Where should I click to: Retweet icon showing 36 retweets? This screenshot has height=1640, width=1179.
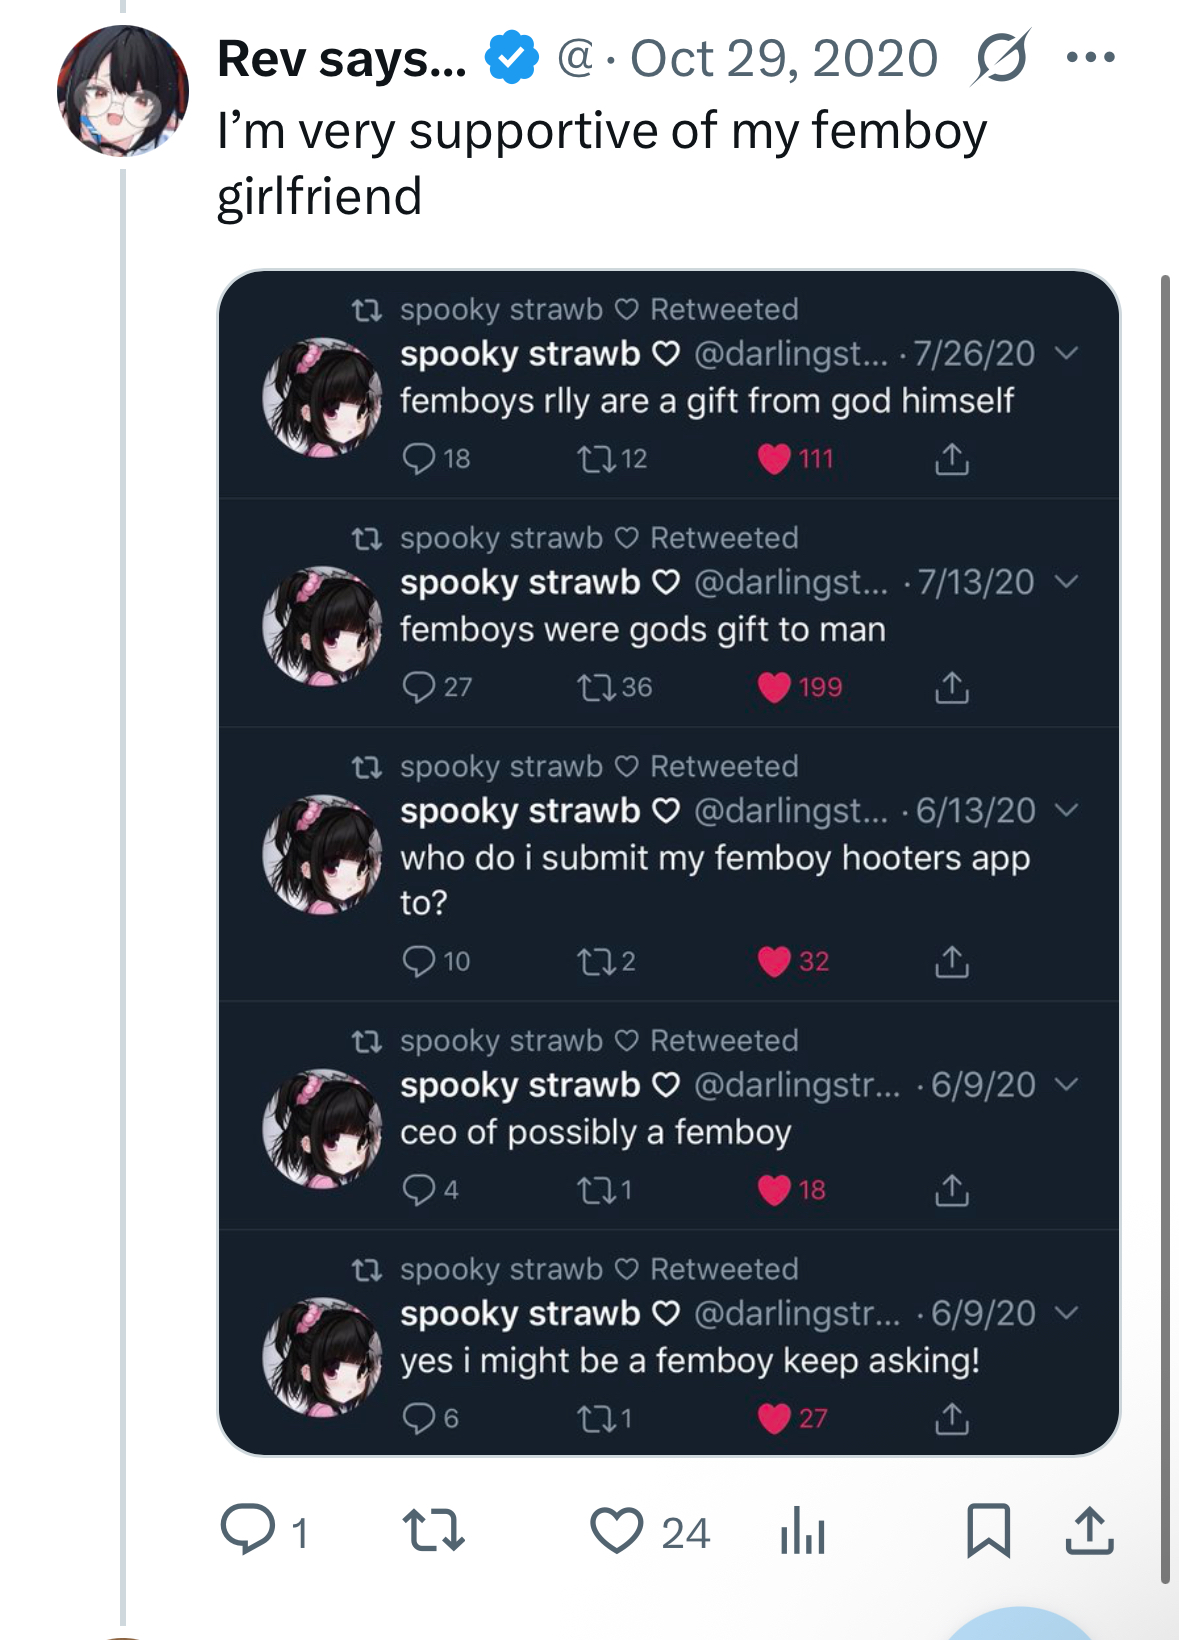[x=596, y=688]
